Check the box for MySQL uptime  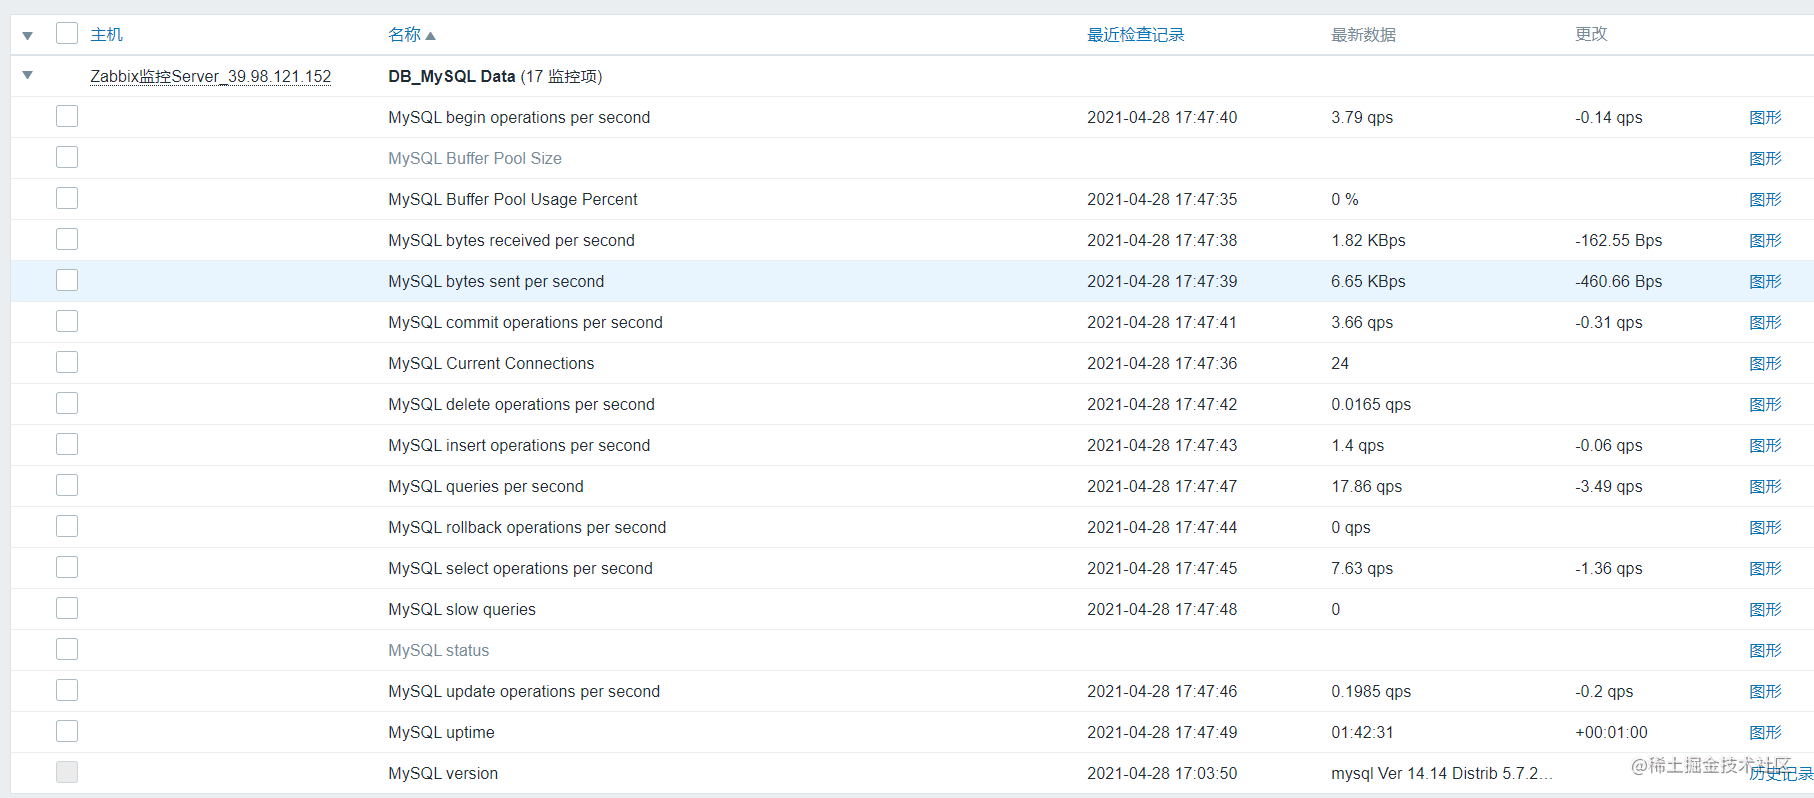click(x=67, y=731)
